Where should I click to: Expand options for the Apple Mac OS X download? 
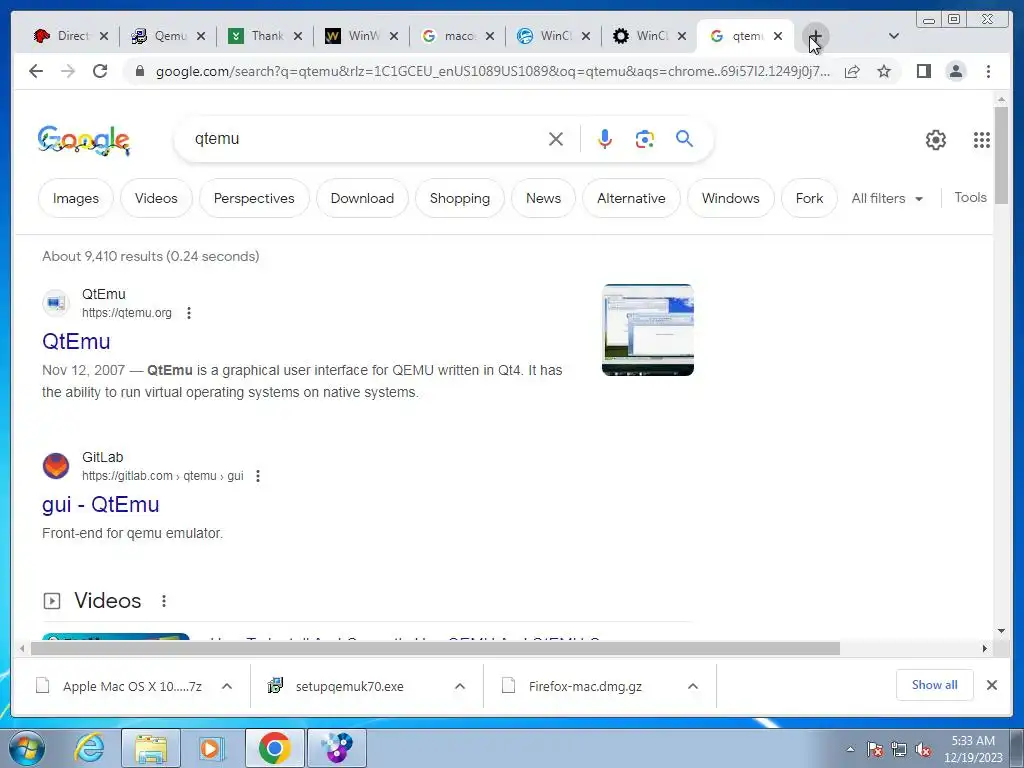[227, 686]
